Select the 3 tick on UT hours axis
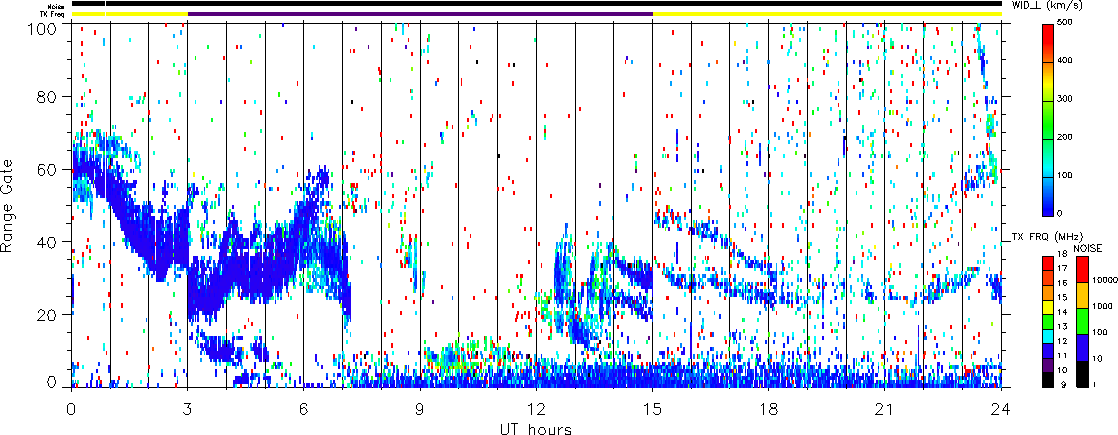Viewport: 1118px width, 435px height. coord(187,409)
